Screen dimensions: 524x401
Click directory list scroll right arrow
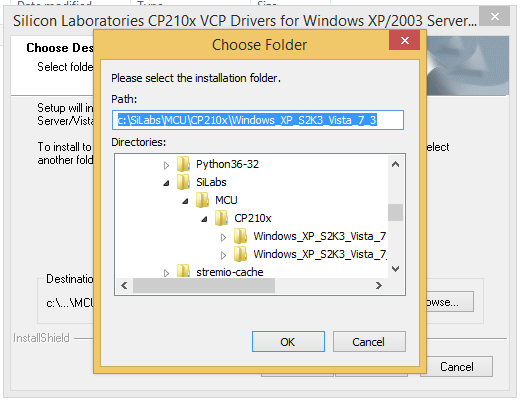tap(379, 286)
